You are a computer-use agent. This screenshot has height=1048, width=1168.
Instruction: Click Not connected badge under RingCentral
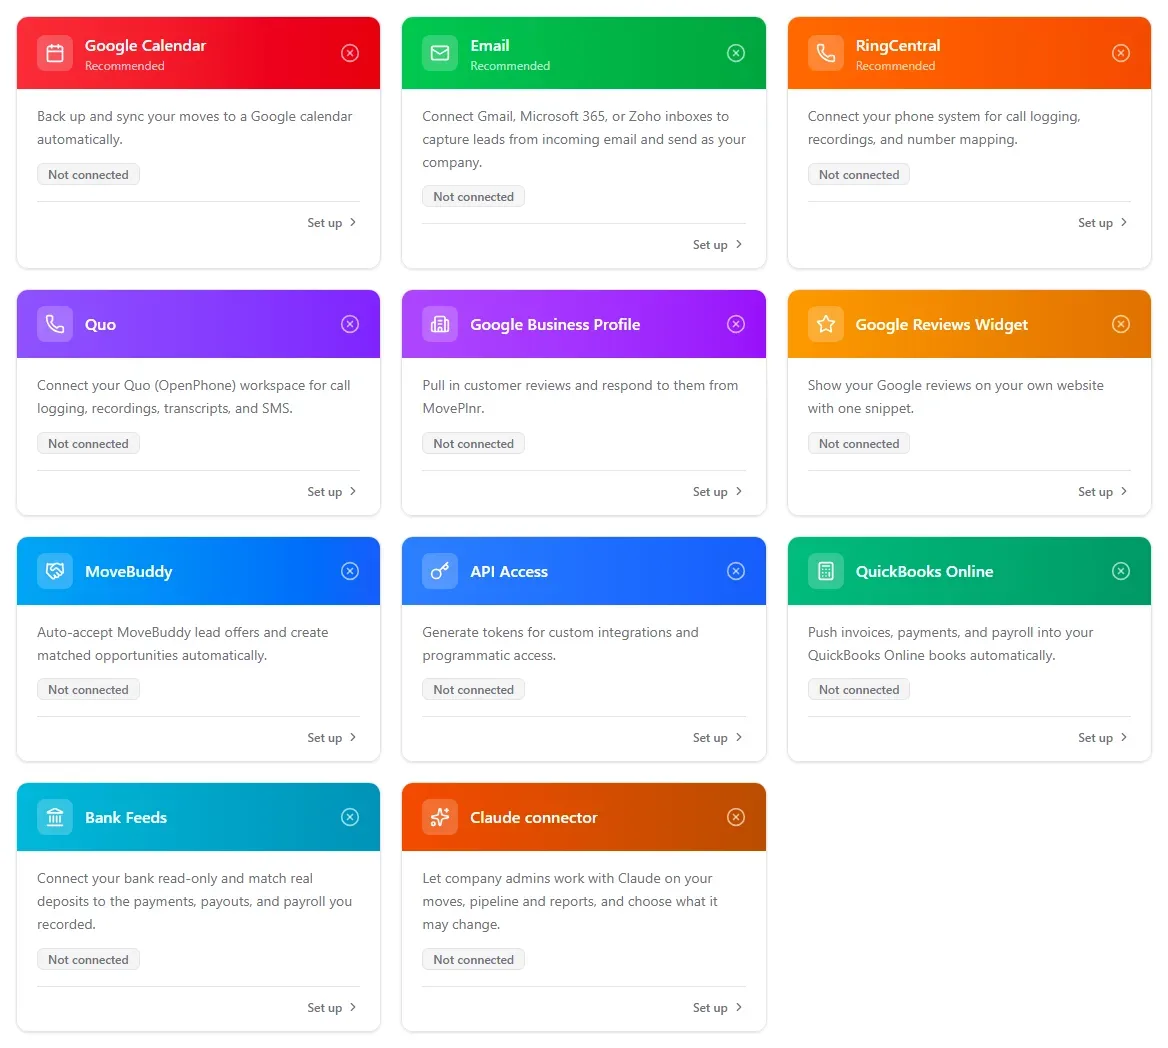click(x=859, y=174)
